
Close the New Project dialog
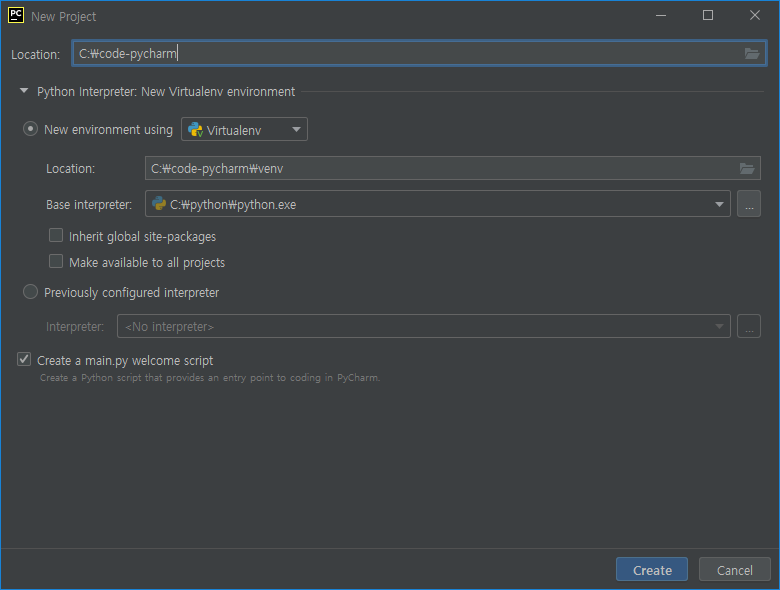point(755,16)
